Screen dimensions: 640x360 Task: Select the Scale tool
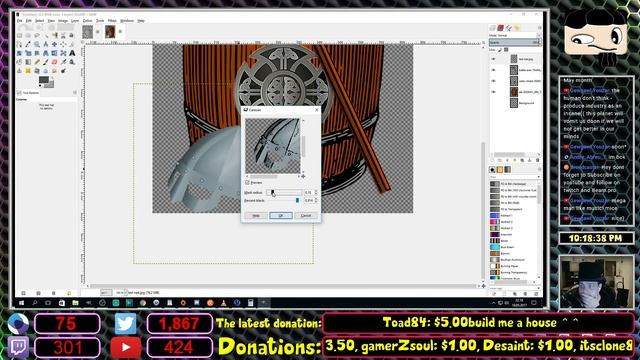tap(28, 53)
